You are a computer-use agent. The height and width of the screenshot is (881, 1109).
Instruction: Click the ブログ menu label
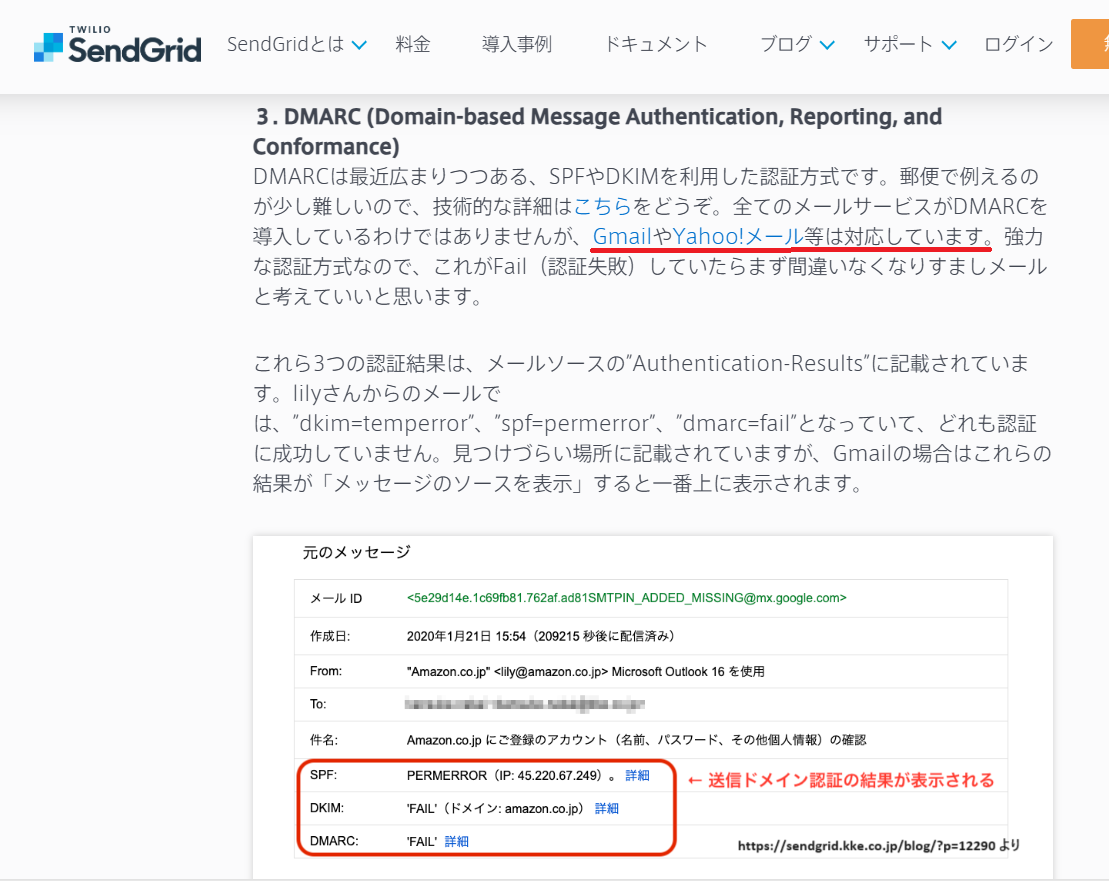tap(786, 45)
